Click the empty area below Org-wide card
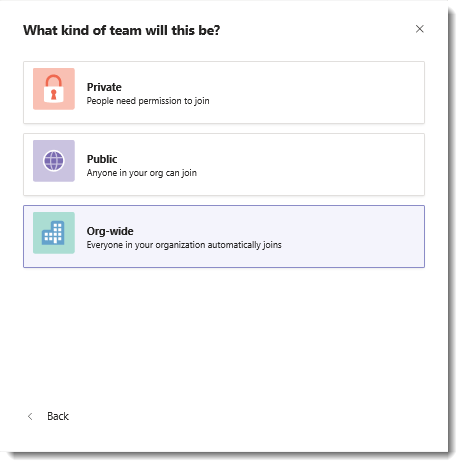Image resolution: width=463 pixels, height=467 pixels. pos(224,333)
